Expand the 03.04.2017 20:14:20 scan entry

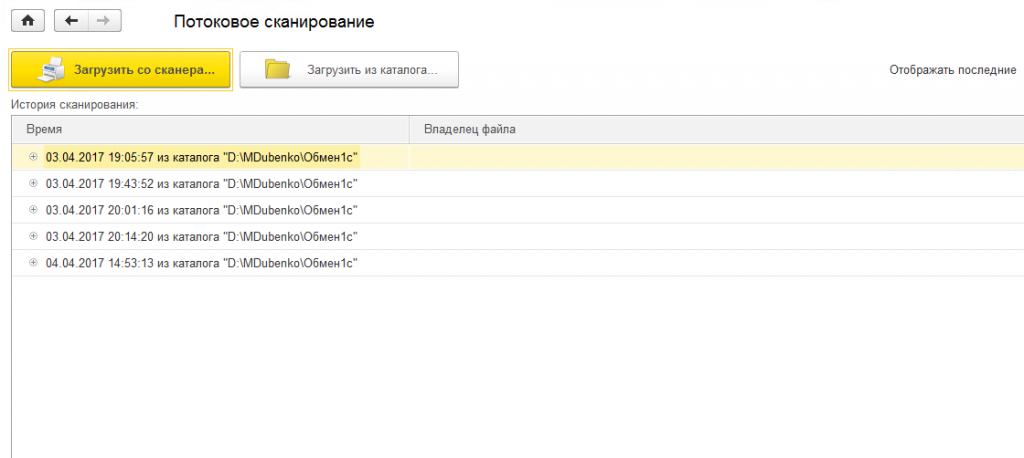pyautogui.click(x=33, y=236)
